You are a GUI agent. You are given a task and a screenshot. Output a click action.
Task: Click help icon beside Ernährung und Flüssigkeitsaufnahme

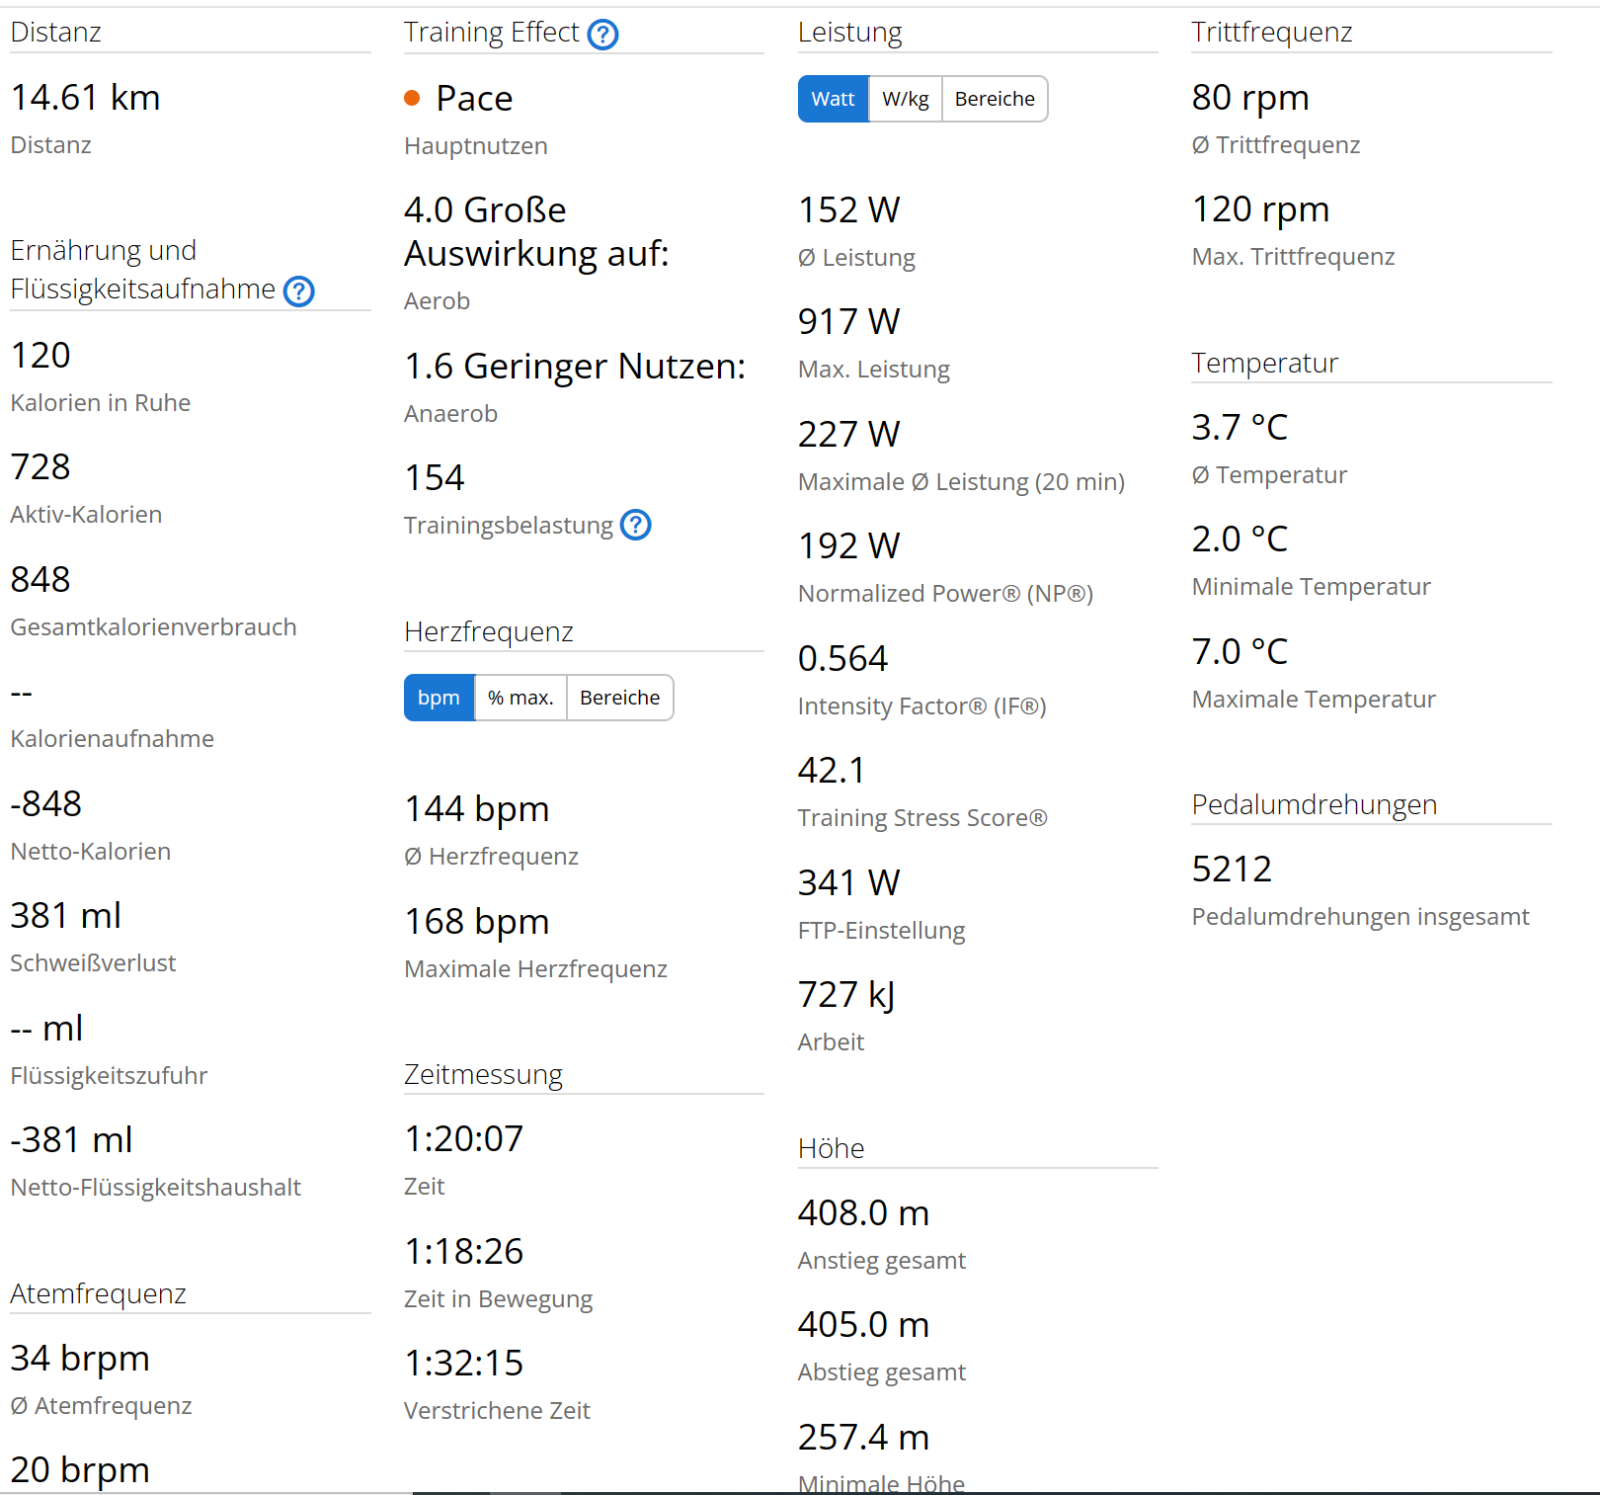click(299, 291)
